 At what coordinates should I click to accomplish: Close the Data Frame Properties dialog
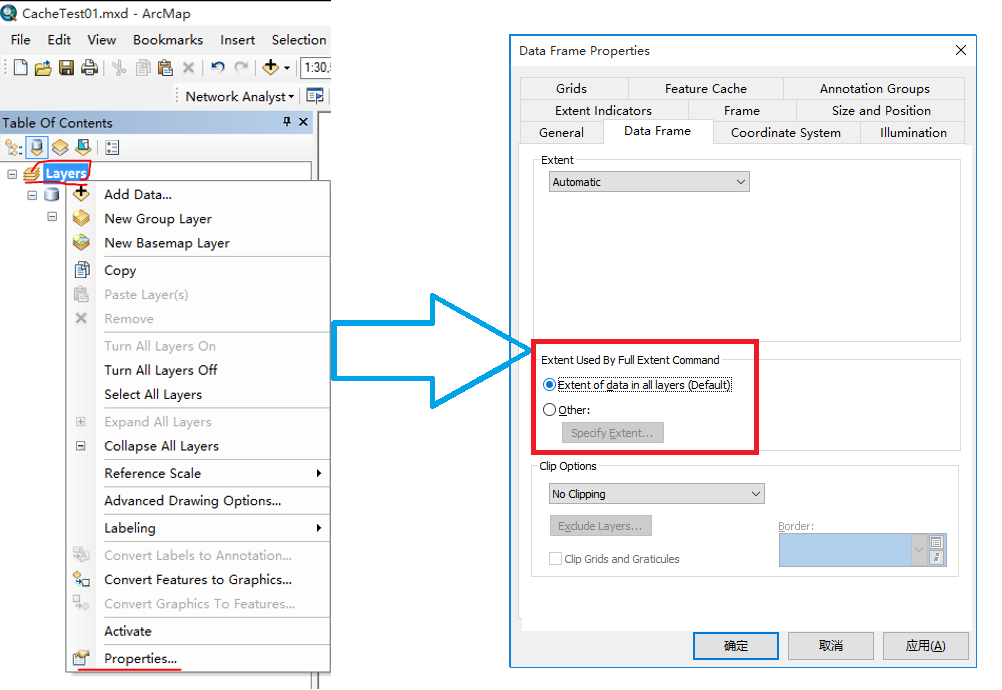[x=960, y=50]
